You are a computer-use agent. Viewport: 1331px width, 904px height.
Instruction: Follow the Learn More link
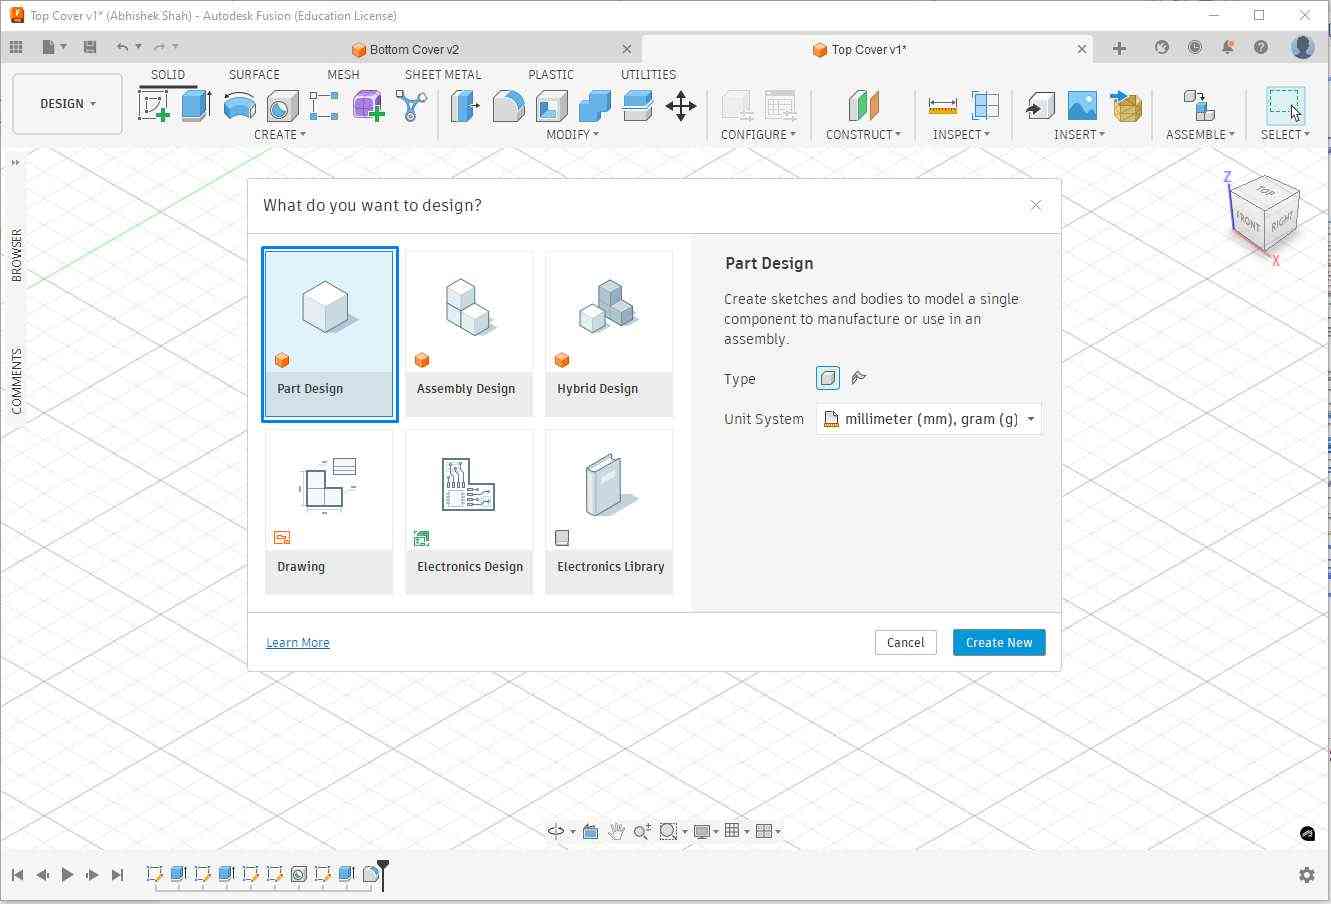298,643
